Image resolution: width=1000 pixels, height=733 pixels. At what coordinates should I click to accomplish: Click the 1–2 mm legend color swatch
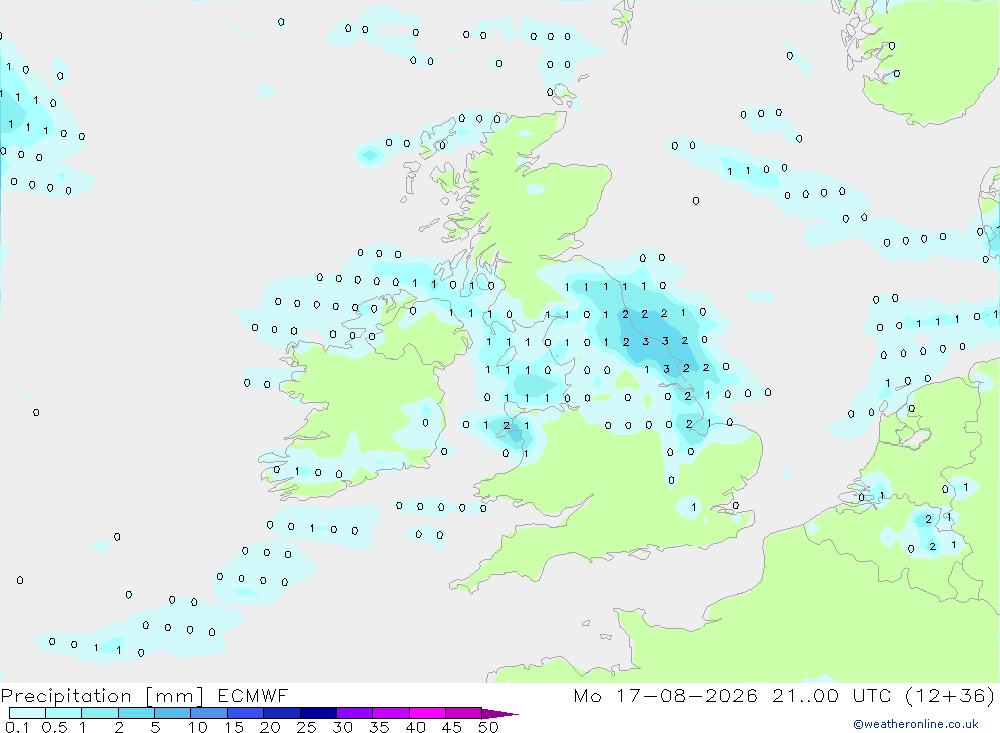point(100,713)
